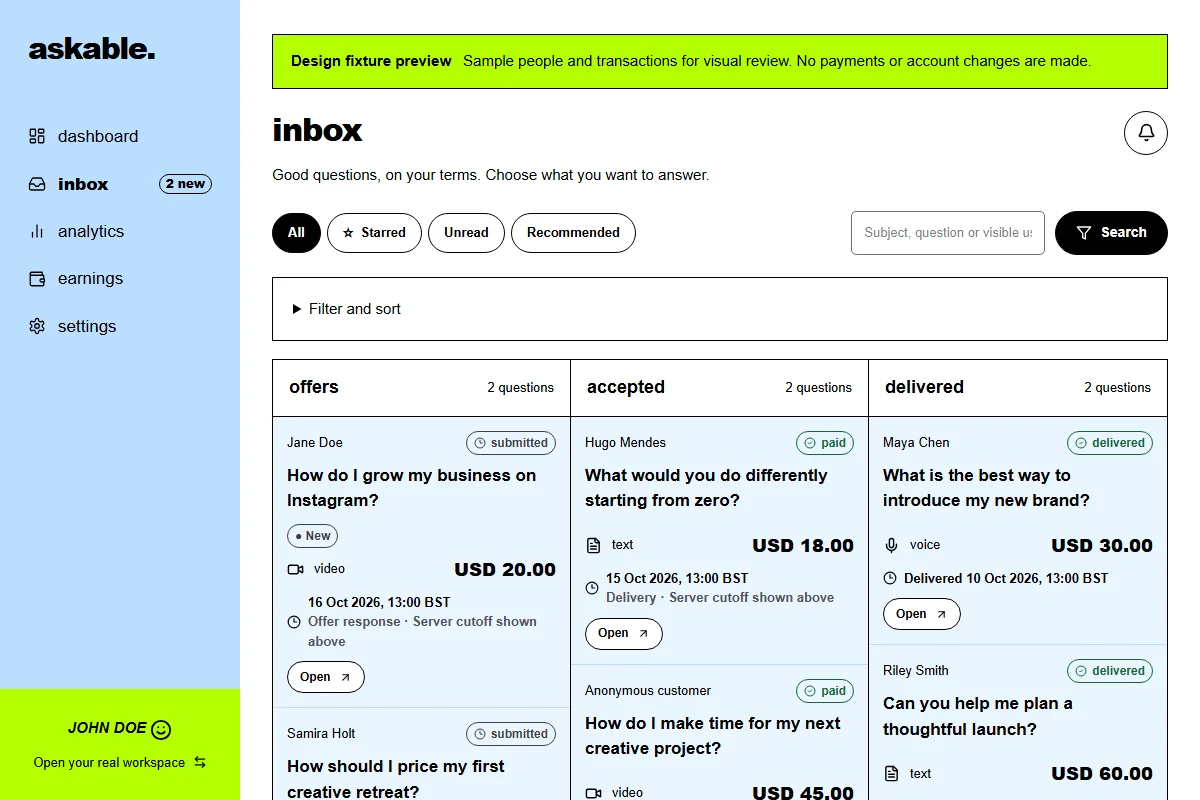Open Jane Doe's Instagram question
The image size is (1200, 800).
[326, 677]
